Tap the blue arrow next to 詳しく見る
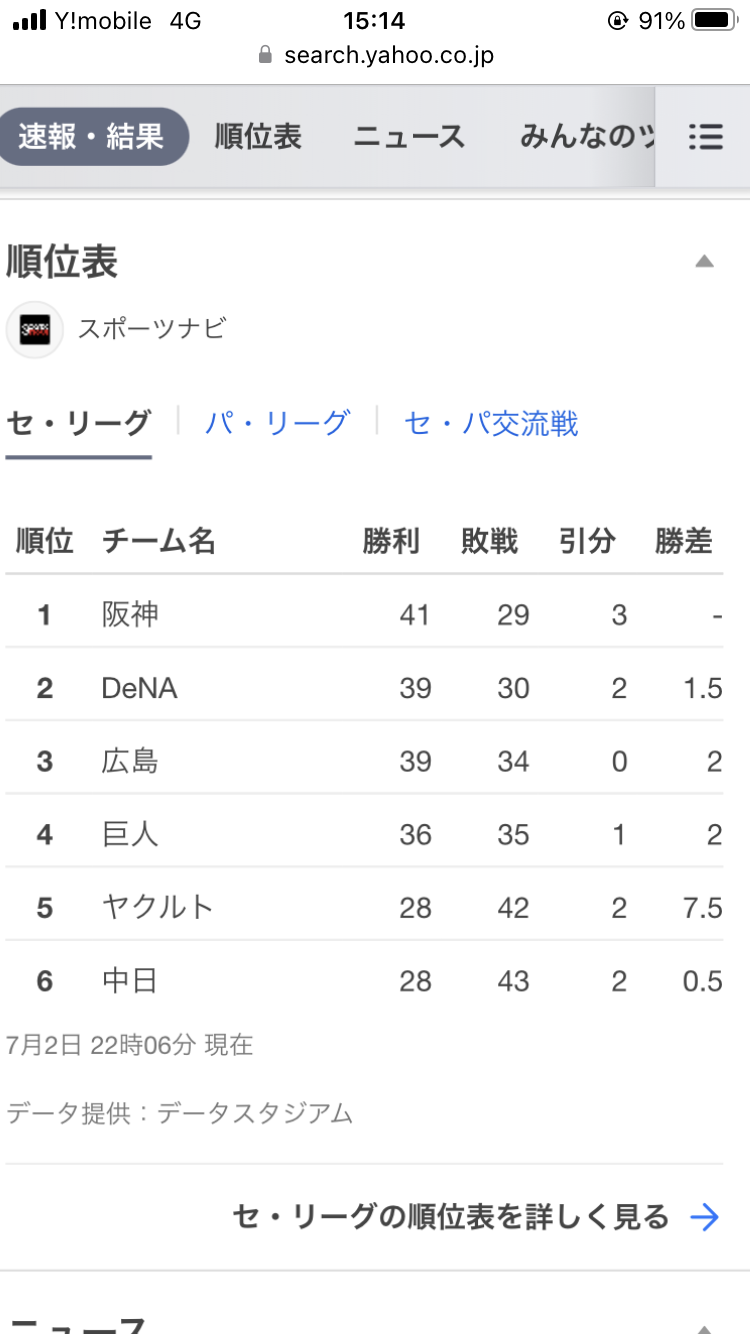Viewport: 750px width, 1334px height. pyautogui.click(x=705, y=1217)
